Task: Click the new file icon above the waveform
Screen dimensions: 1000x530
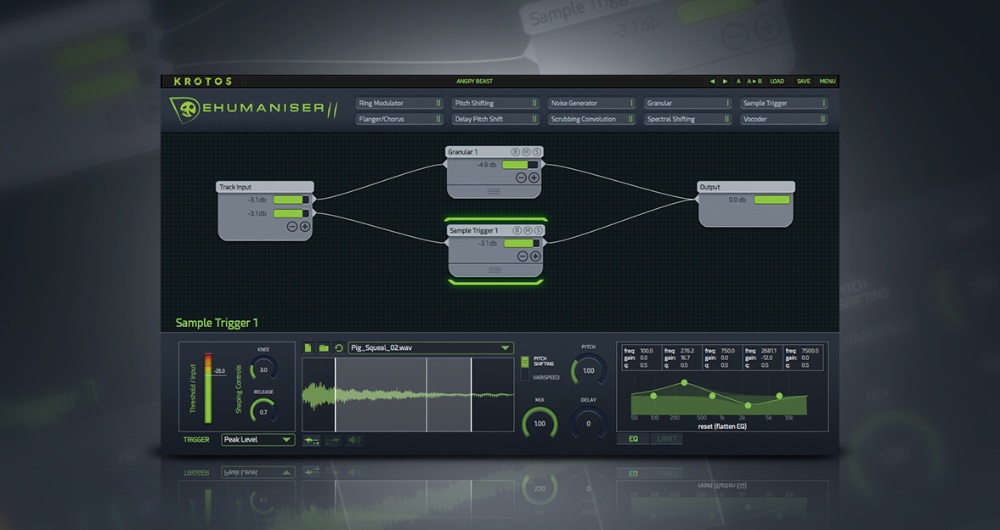Action: click(x=309, y=348)
